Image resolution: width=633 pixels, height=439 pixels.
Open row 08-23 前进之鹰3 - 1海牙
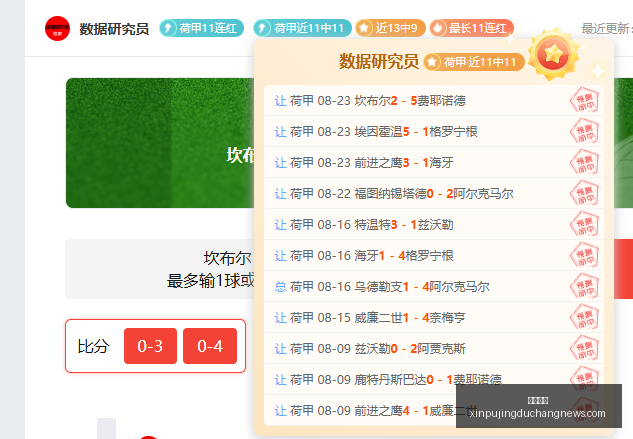click(434, 163)
